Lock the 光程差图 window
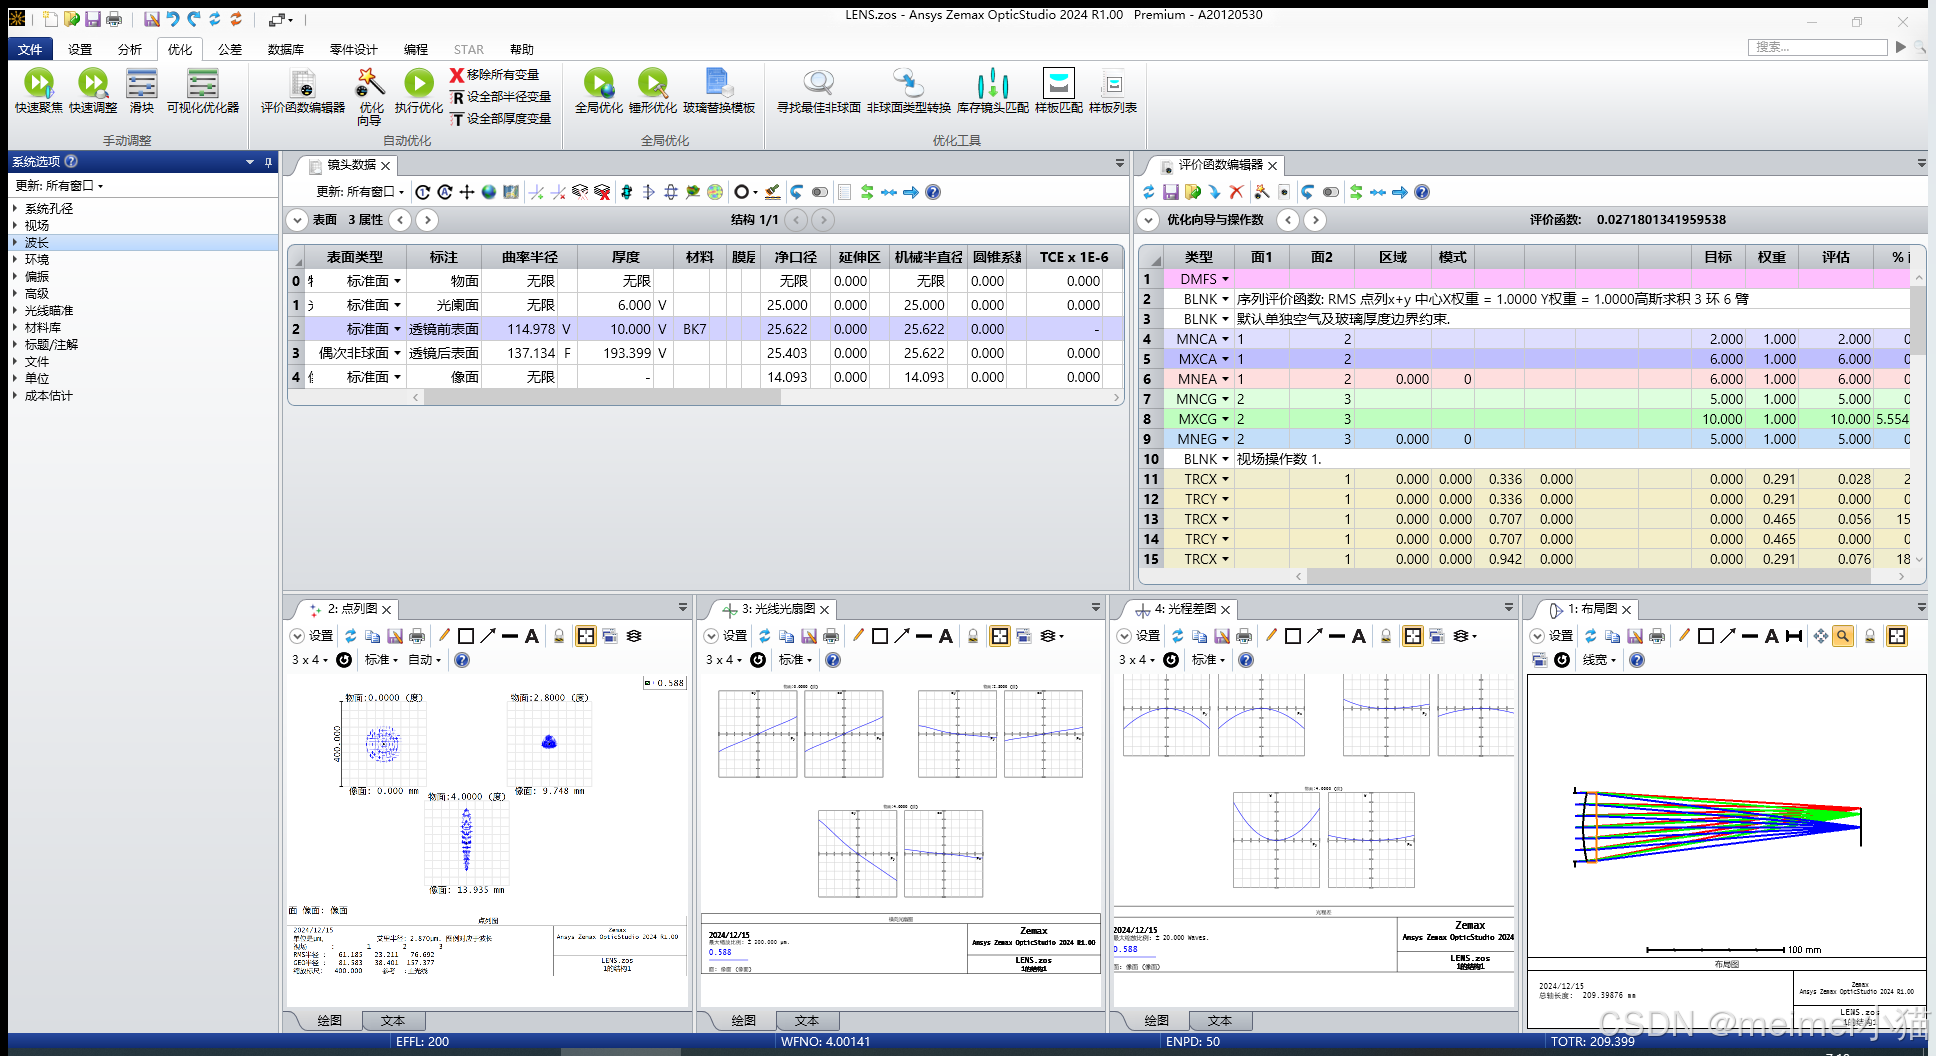 tap(1386, 636)
